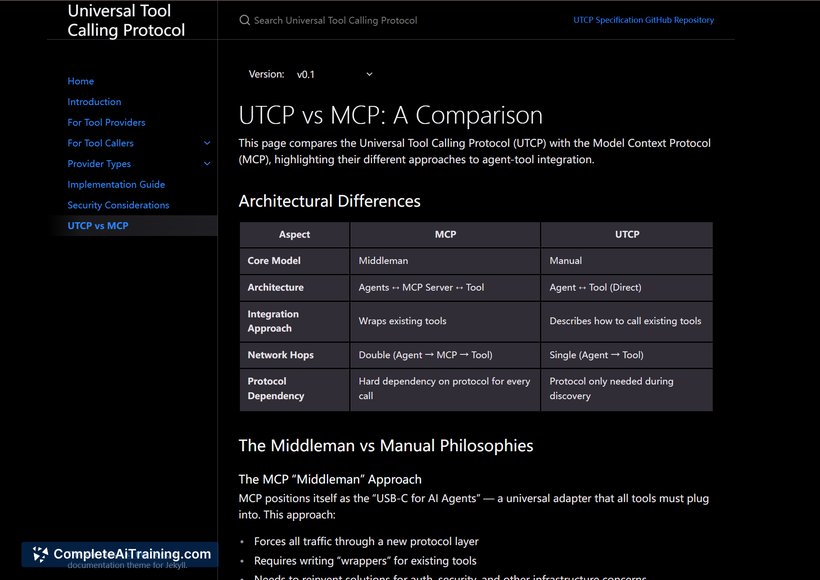Click the Middleman table cell
The height and width of the screenshot is (580, 820).
coord(445,260)
